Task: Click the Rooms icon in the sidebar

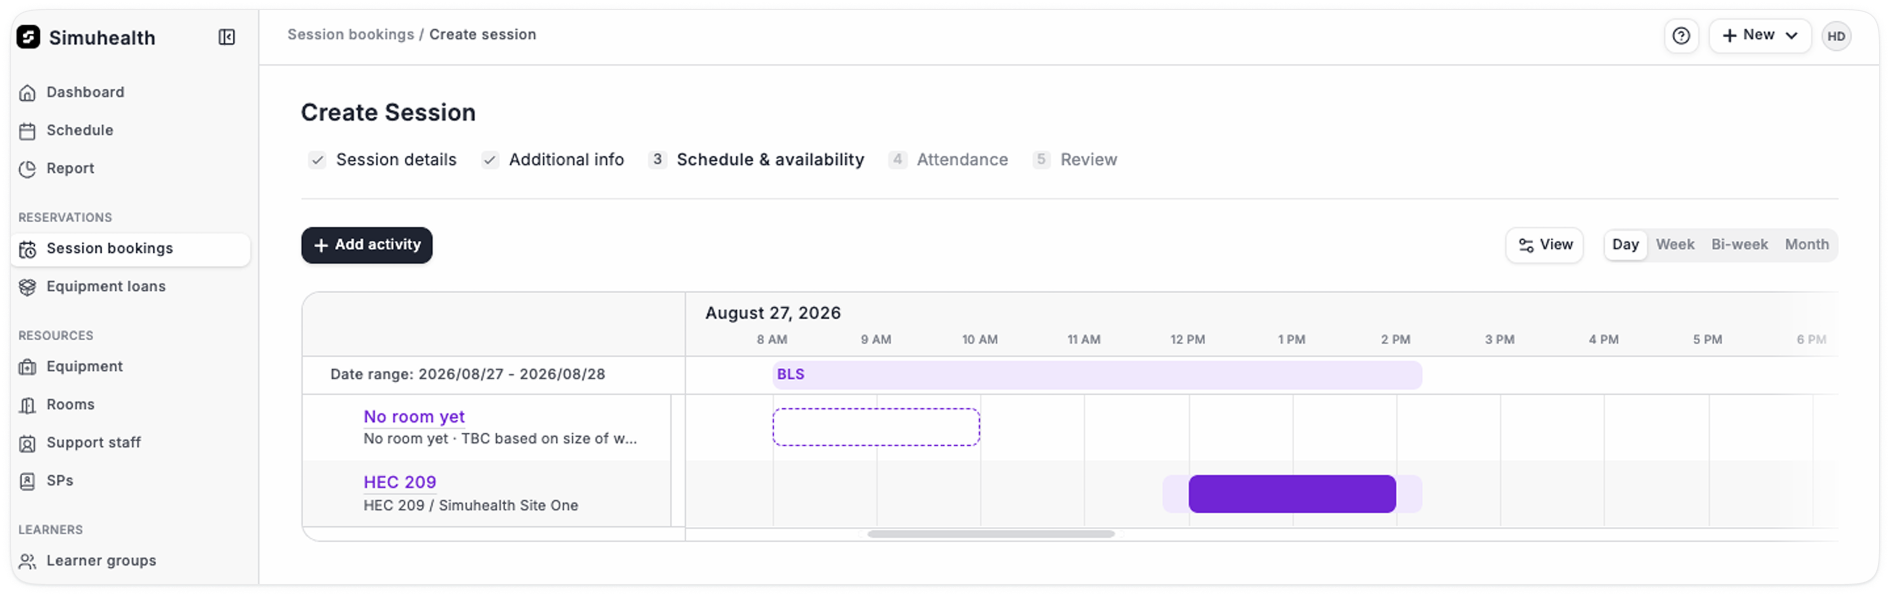Action: (x=27, y=405)
